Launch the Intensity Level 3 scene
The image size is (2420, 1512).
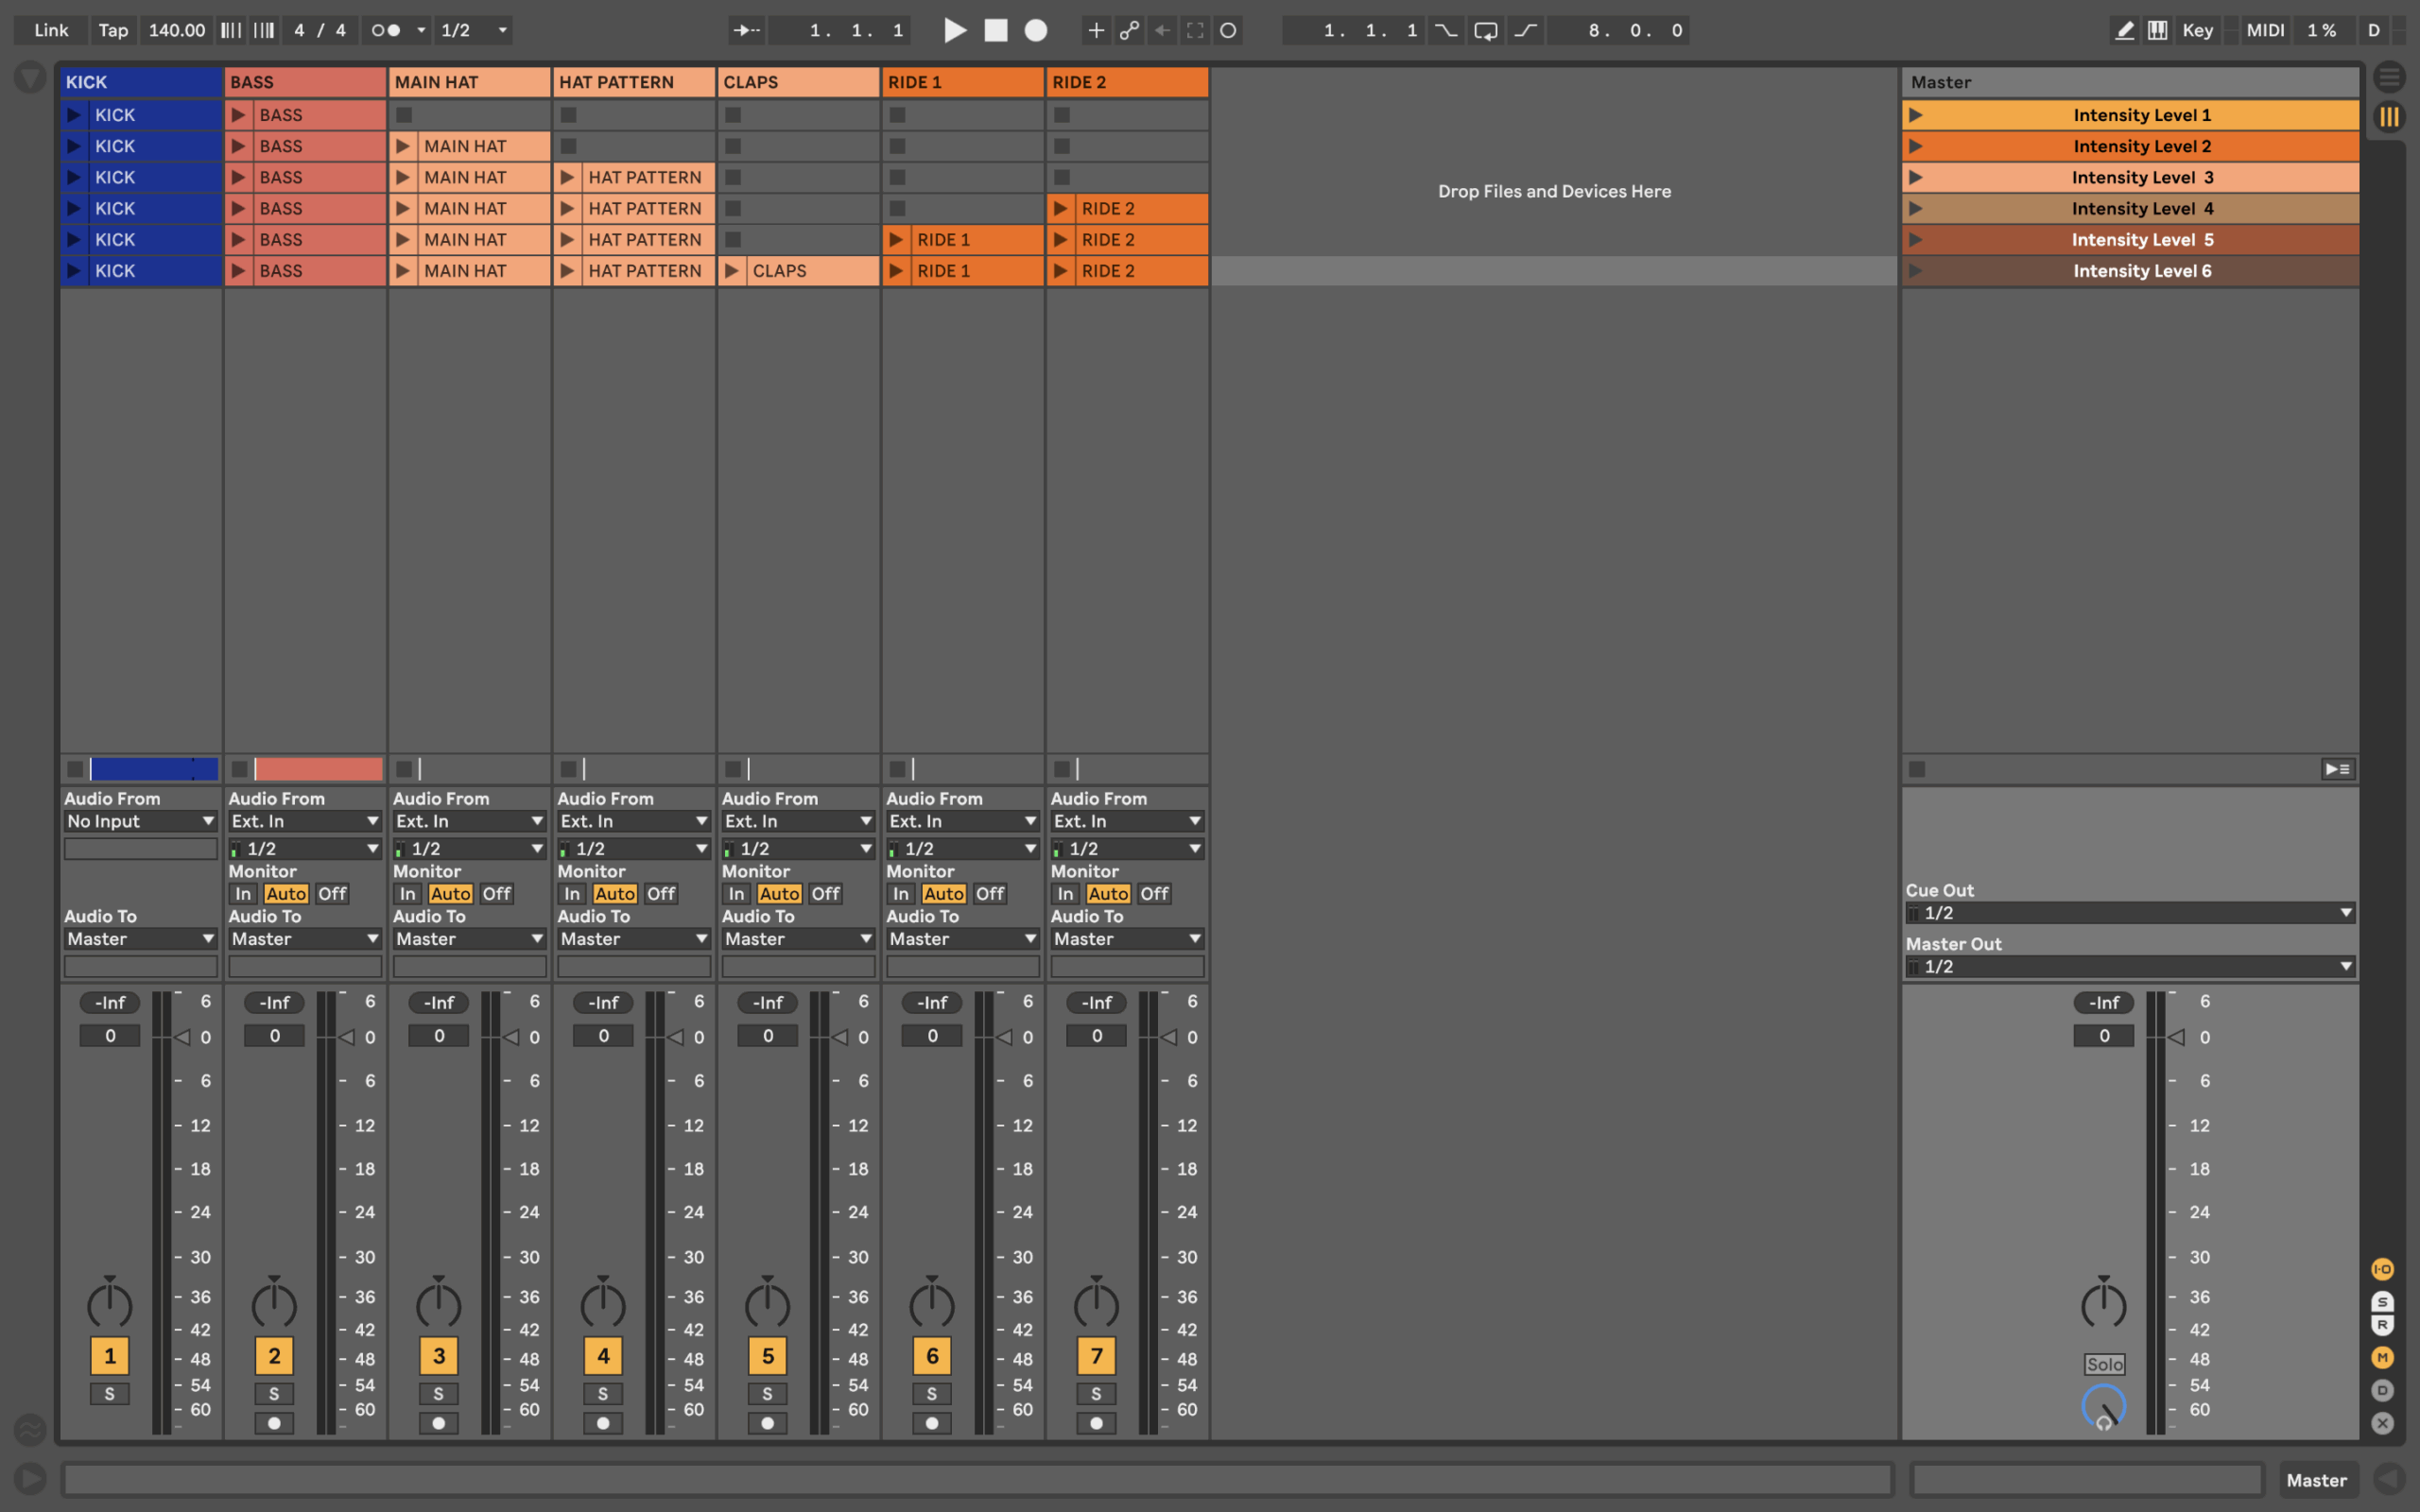(x=1915, y=177)
